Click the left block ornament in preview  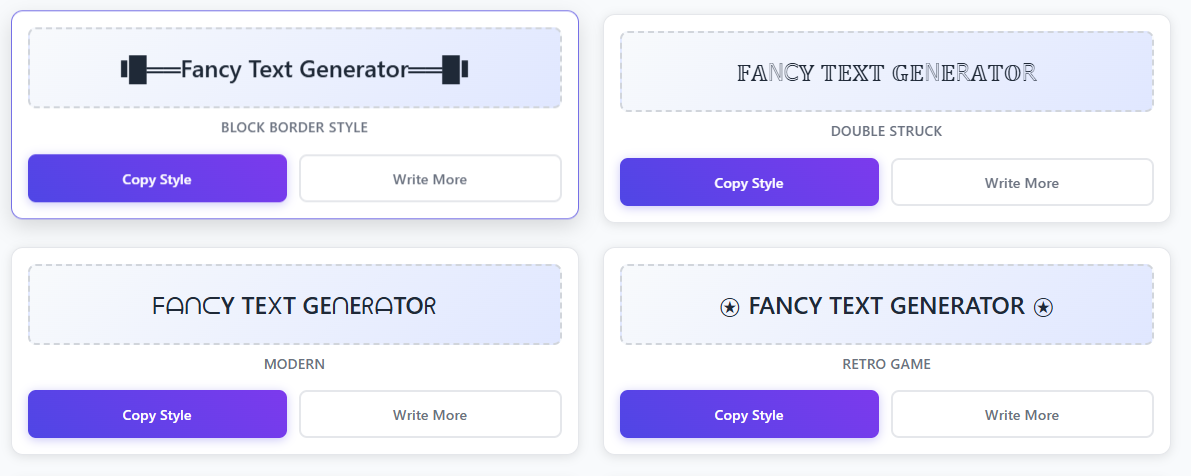coord(134,70)
